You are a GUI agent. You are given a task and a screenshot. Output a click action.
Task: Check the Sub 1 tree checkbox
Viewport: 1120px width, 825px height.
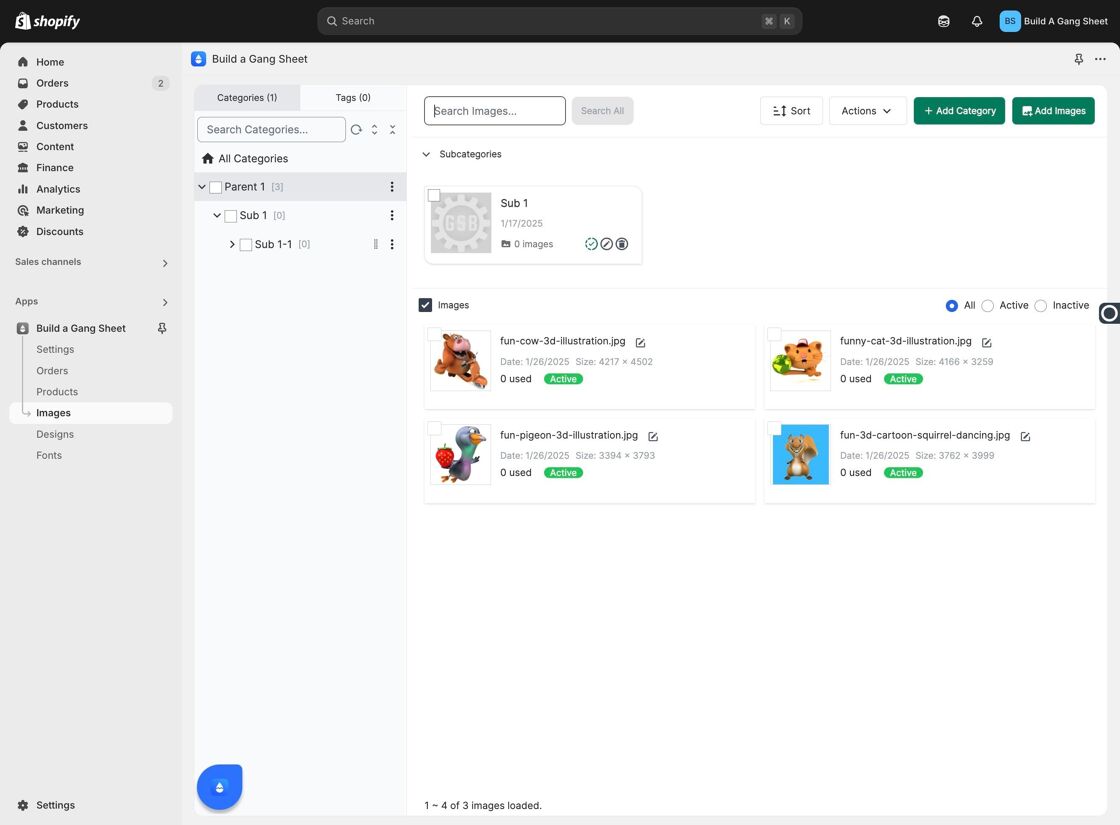tap(230, 216)
